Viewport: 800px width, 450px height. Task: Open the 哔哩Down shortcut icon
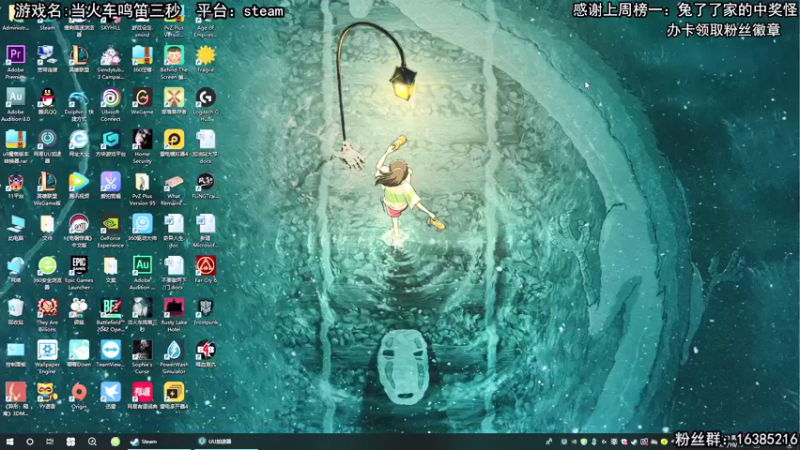[79, 350]
